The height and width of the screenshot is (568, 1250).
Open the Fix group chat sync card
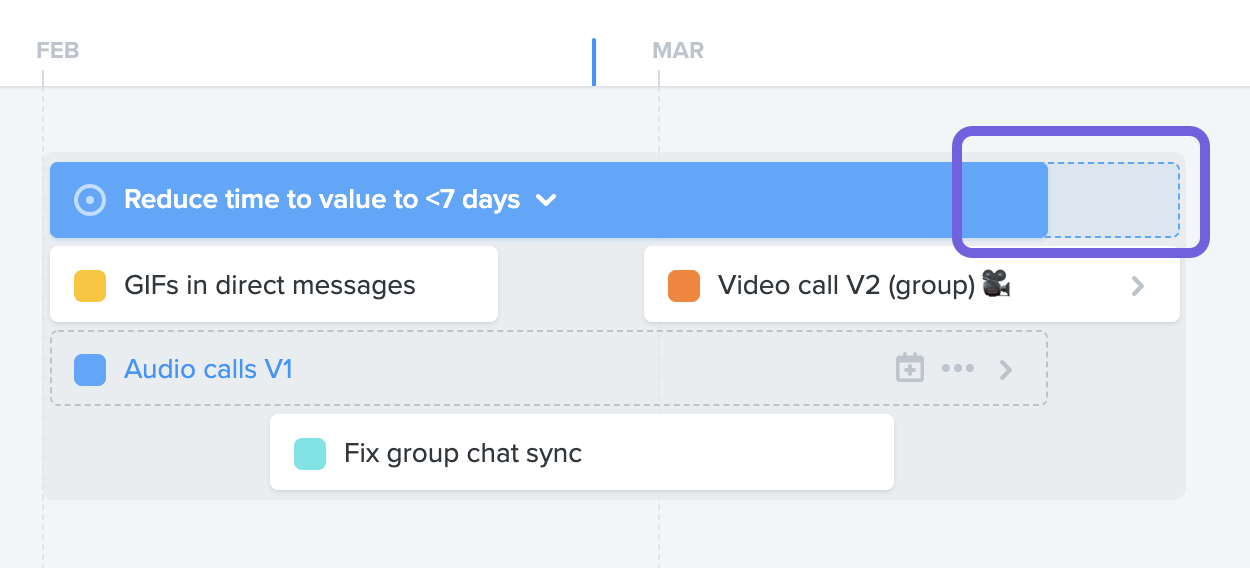pyautogui.click(x=582, y=452)
